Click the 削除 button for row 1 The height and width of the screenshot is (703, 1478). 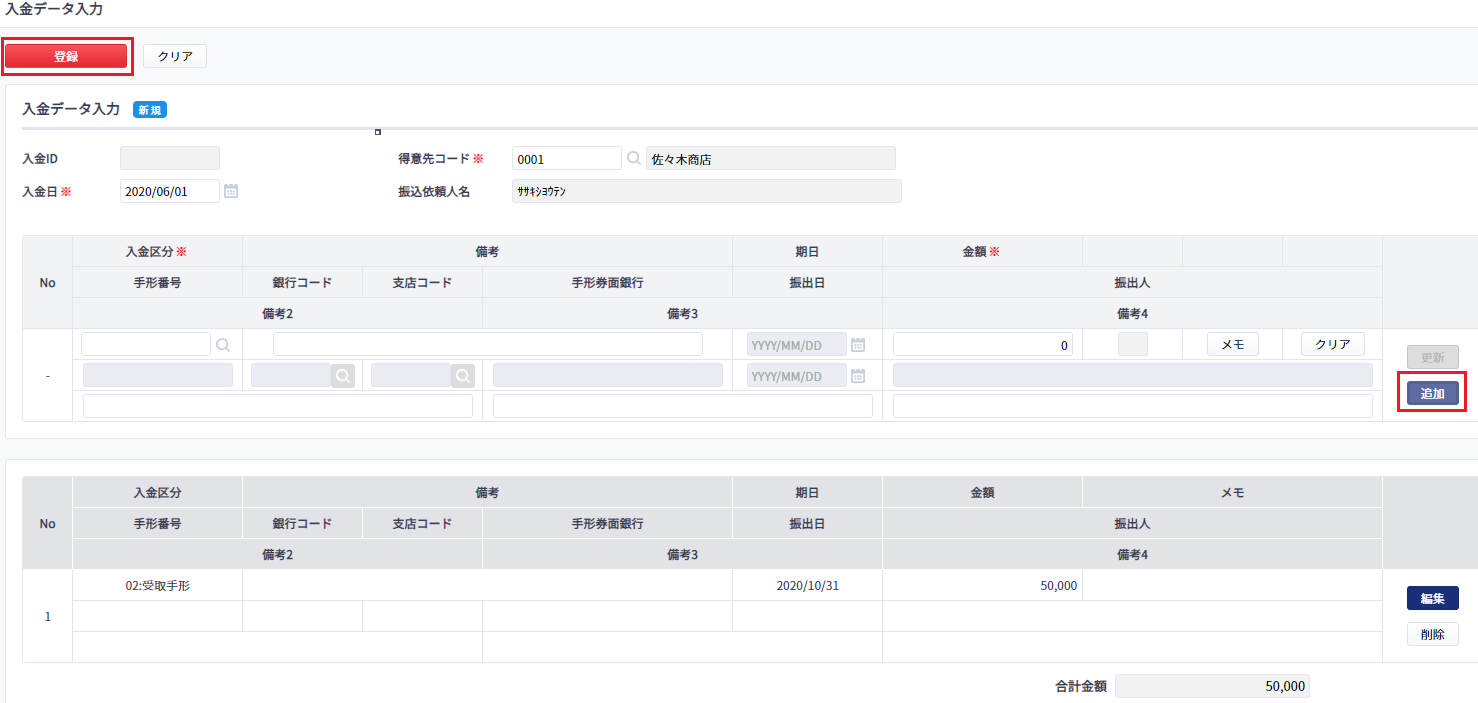click(1433, 634)
